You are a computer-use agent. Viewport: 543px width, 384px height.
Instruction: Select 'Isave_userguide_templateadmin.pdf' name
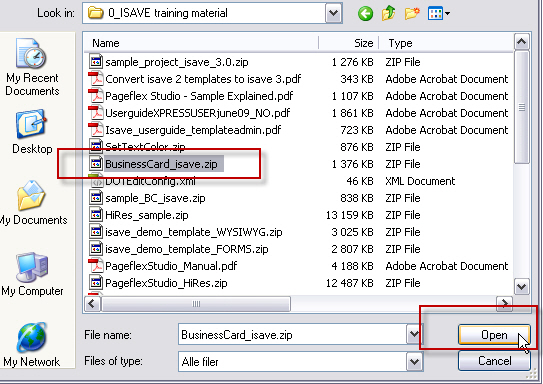point(193,130)
